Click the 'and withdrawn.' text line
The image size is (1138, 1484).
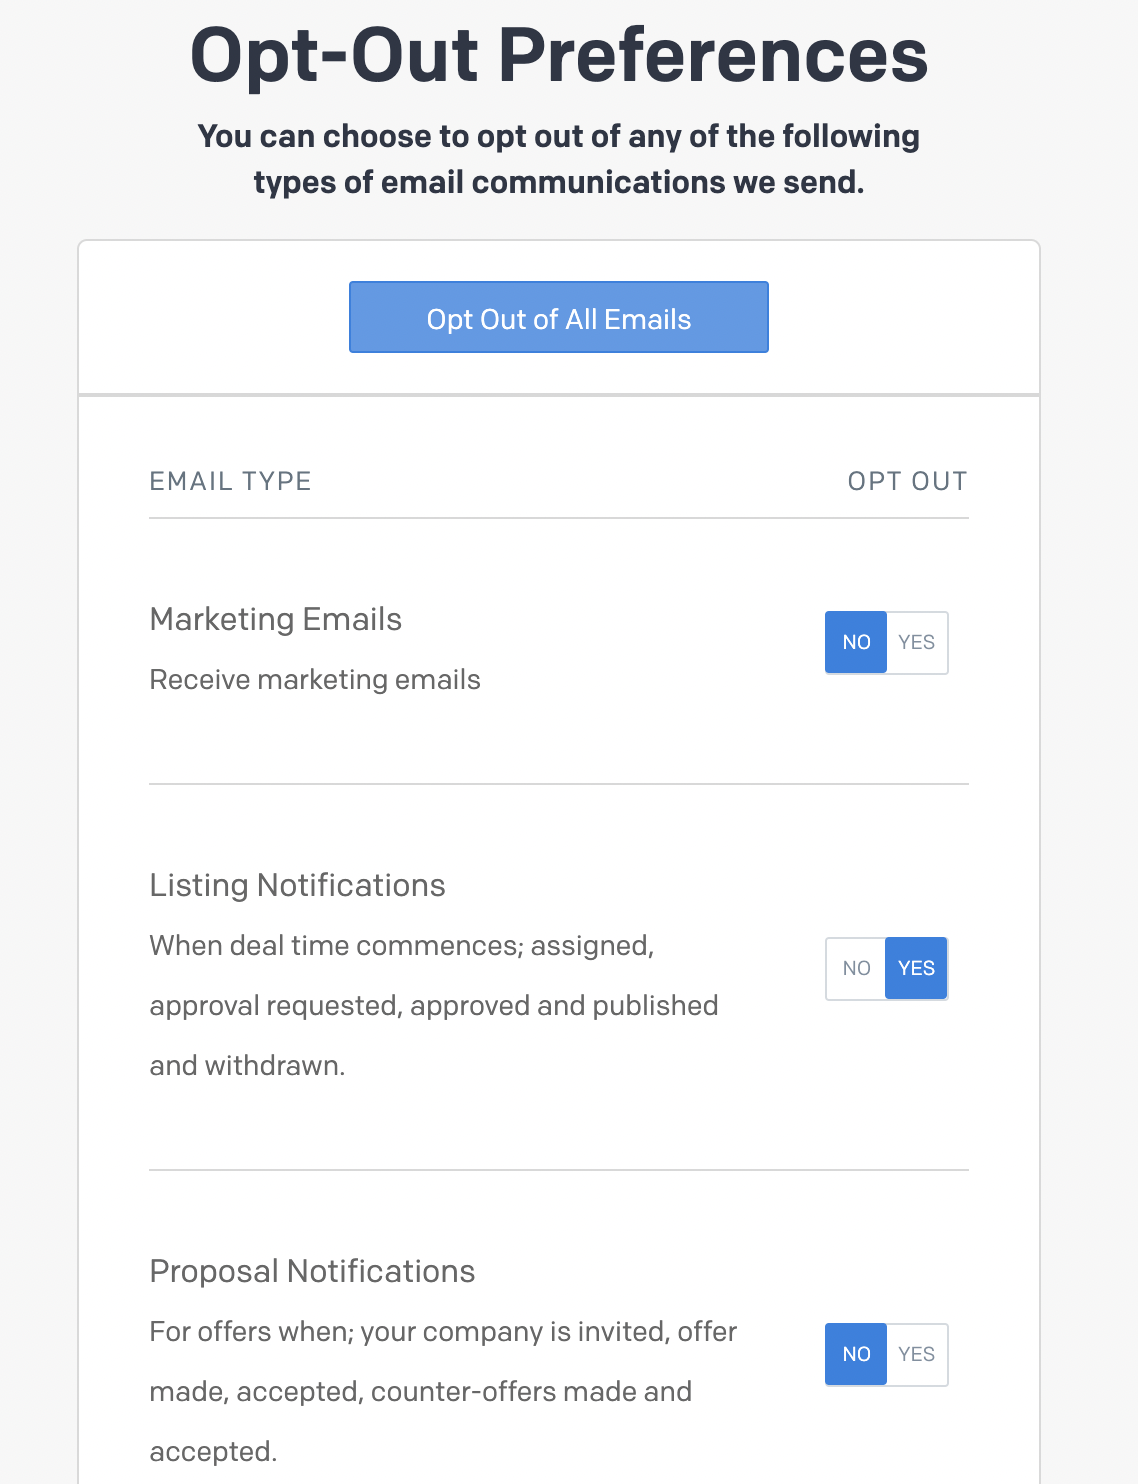(247, 1066)
